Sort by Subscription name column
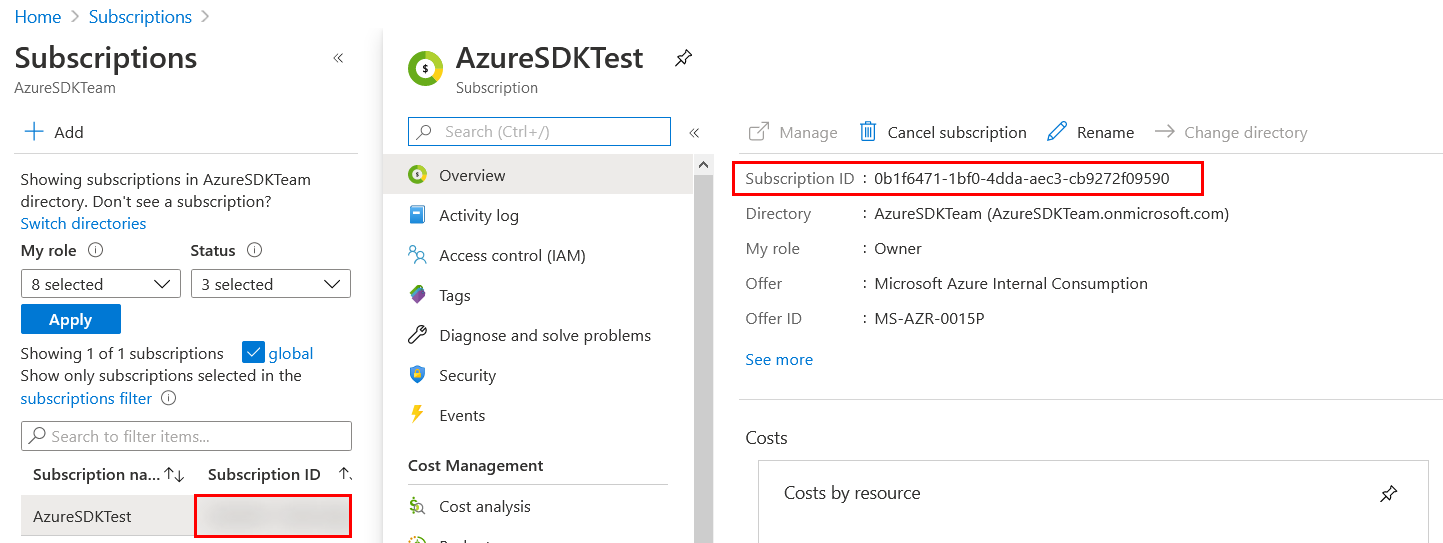The height and width of the screenshot is (543, 1443). (108, 474)
